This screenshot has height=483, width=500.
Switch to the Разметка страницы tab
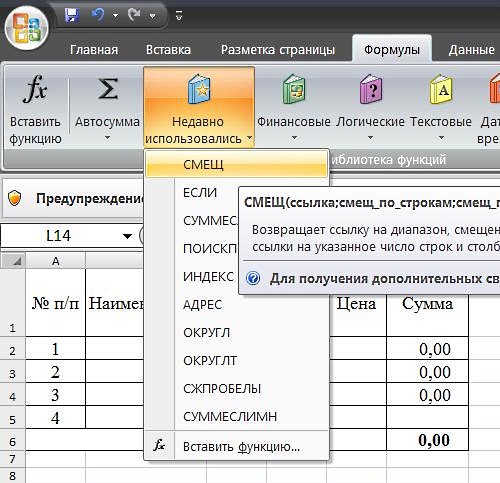coord(278,50)
